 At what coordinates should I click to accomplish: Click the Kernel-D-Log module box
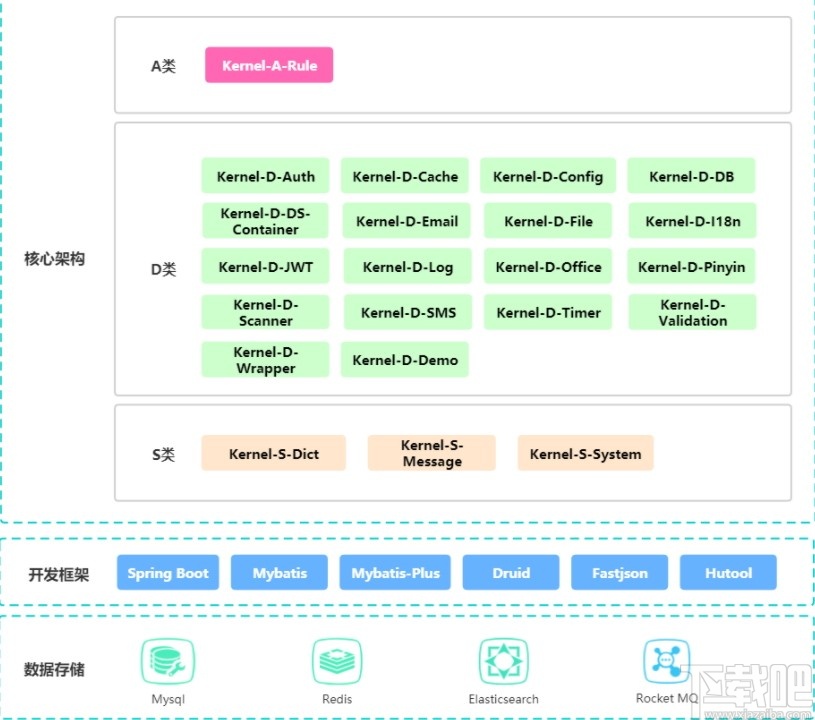pyautogui.click(x=408, y=266)
